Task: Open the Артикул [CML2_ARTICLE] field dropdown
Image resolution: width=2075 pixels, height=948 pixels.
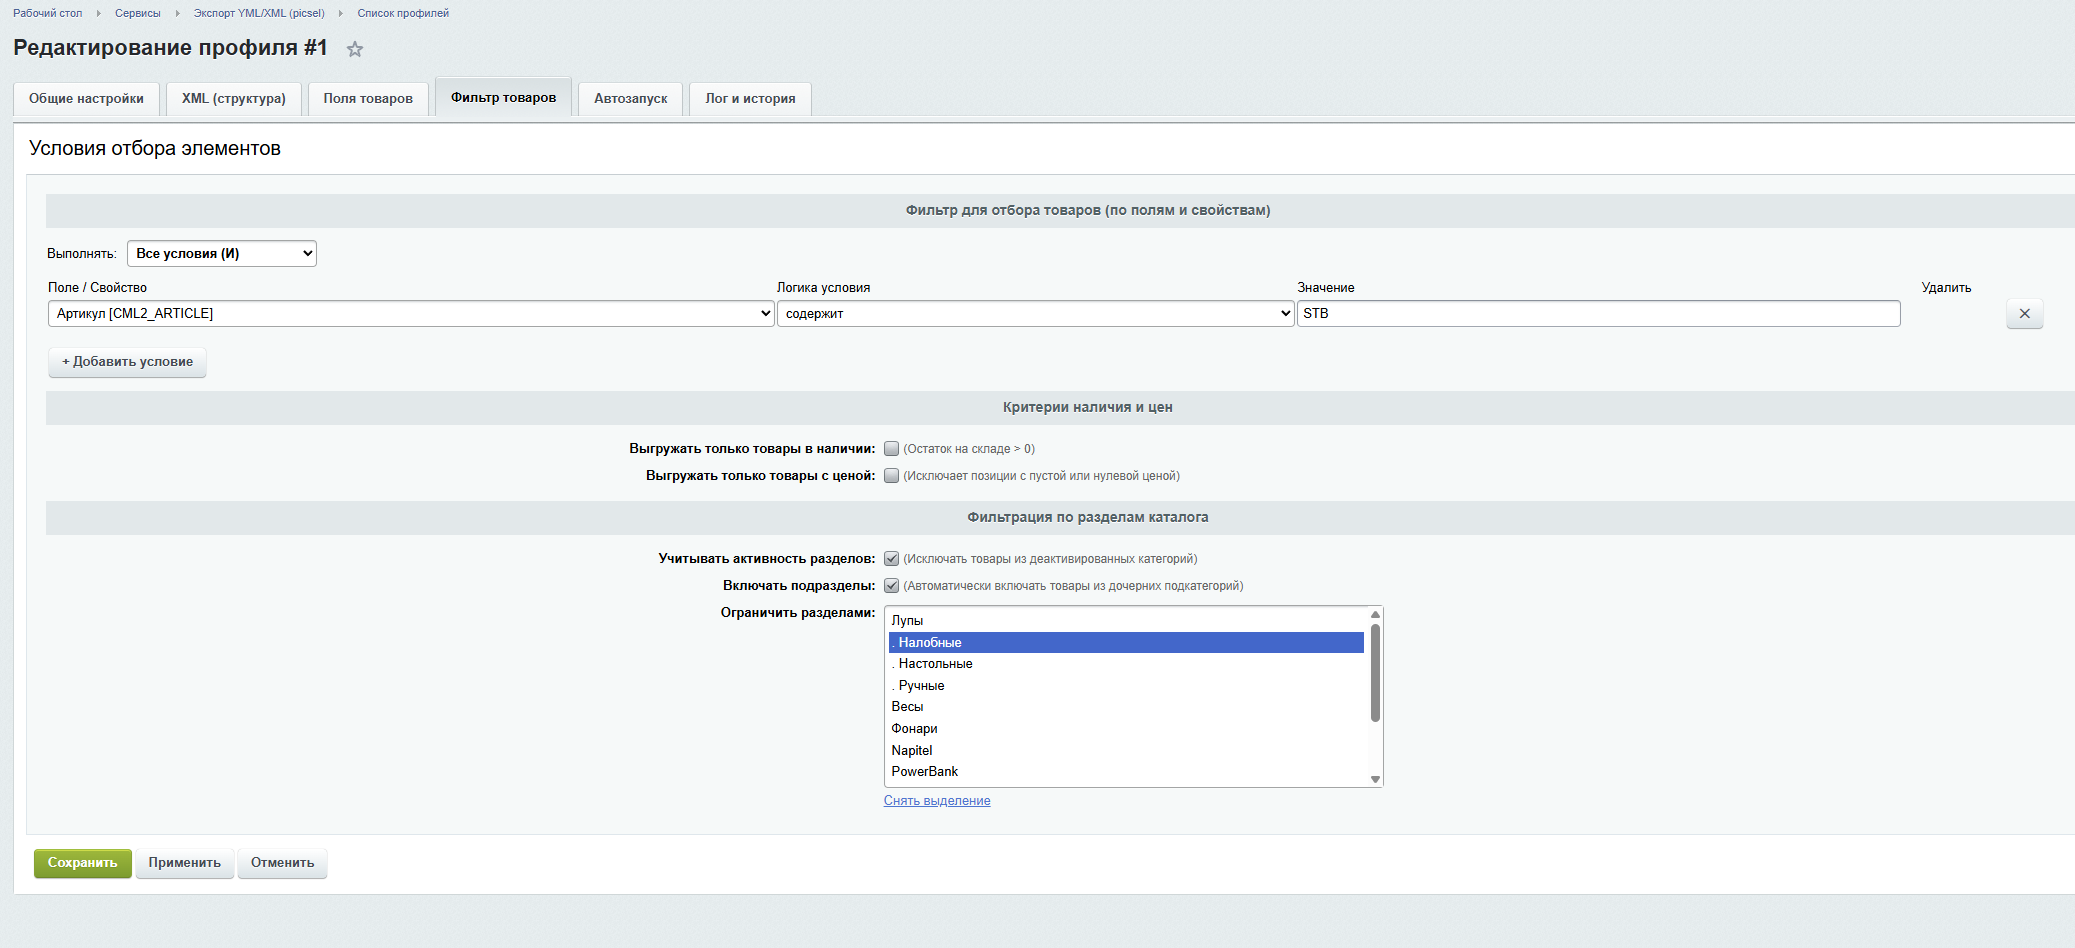Action: pos(411,314)
